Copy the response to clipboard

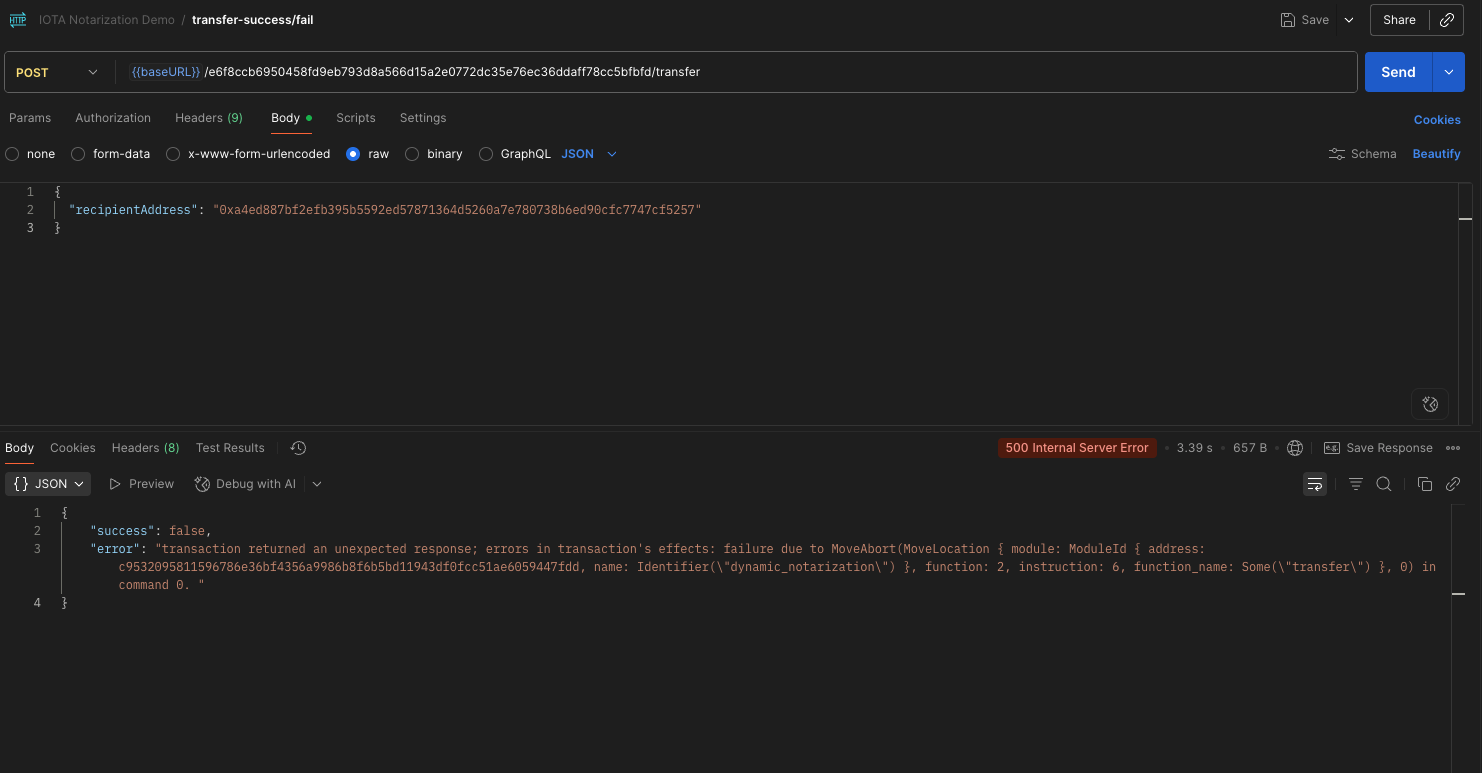pyautogui.click(x=1424, y=483)
